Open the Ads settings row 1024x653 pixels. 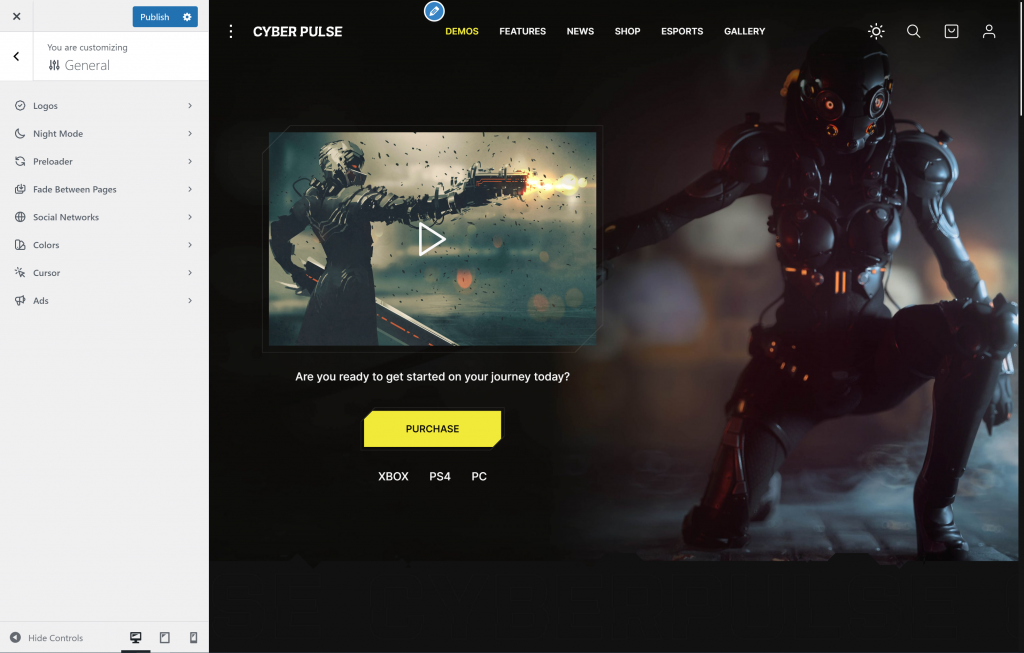click(104, 300)
